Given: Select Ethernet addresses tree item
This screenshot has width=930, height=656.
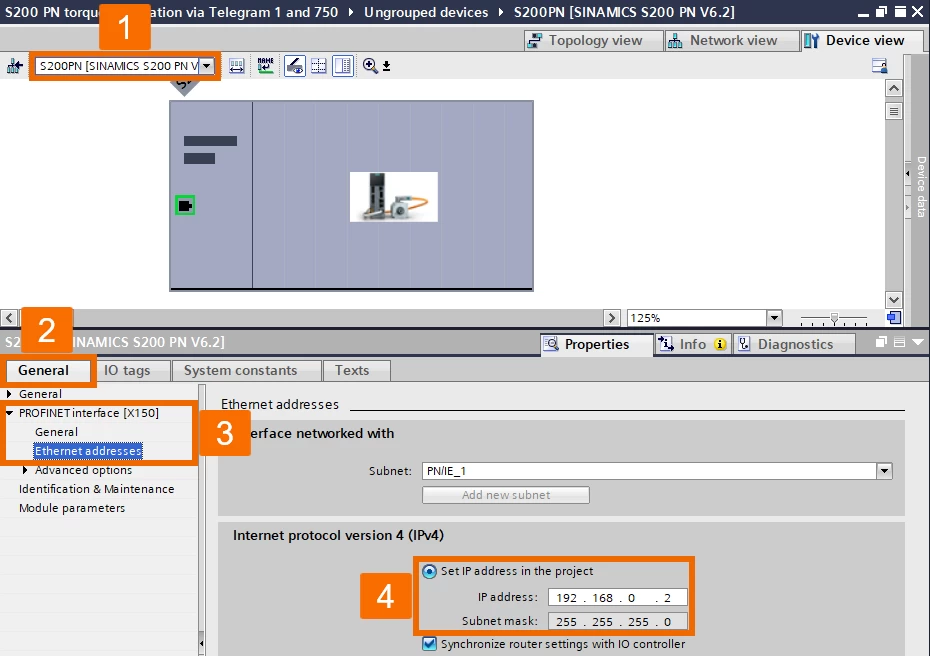Looking at the screenshot, I should (88, 451).
